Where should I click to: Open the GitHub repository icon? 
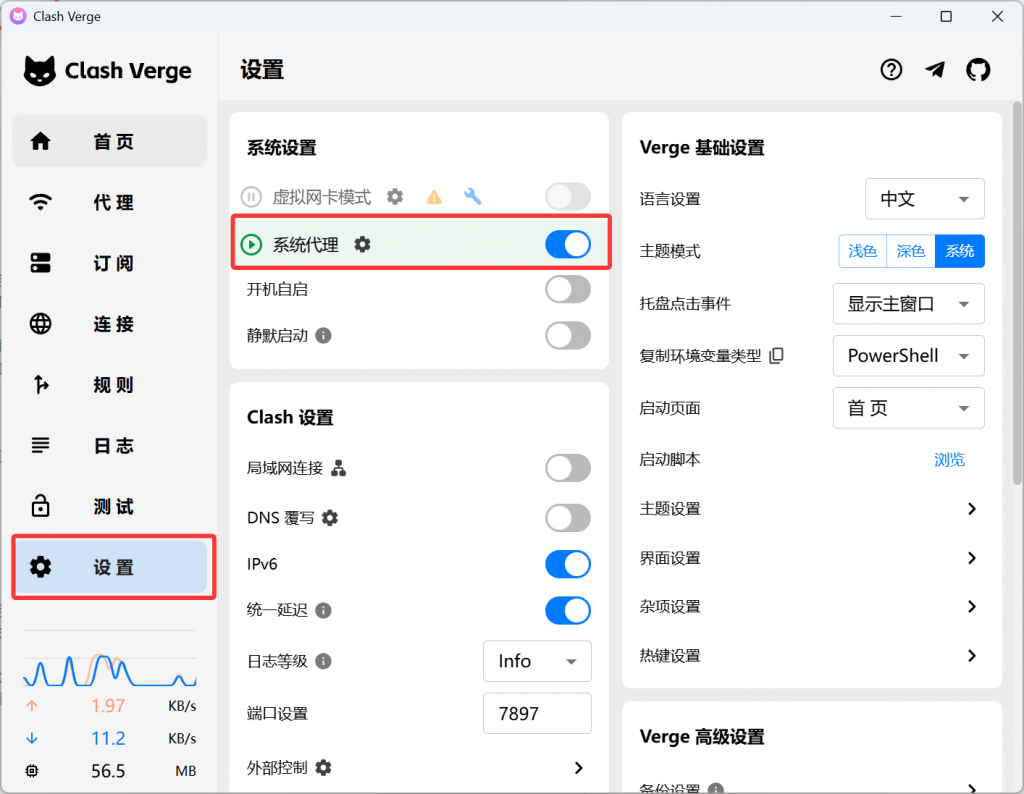click(x=978, y=69)
